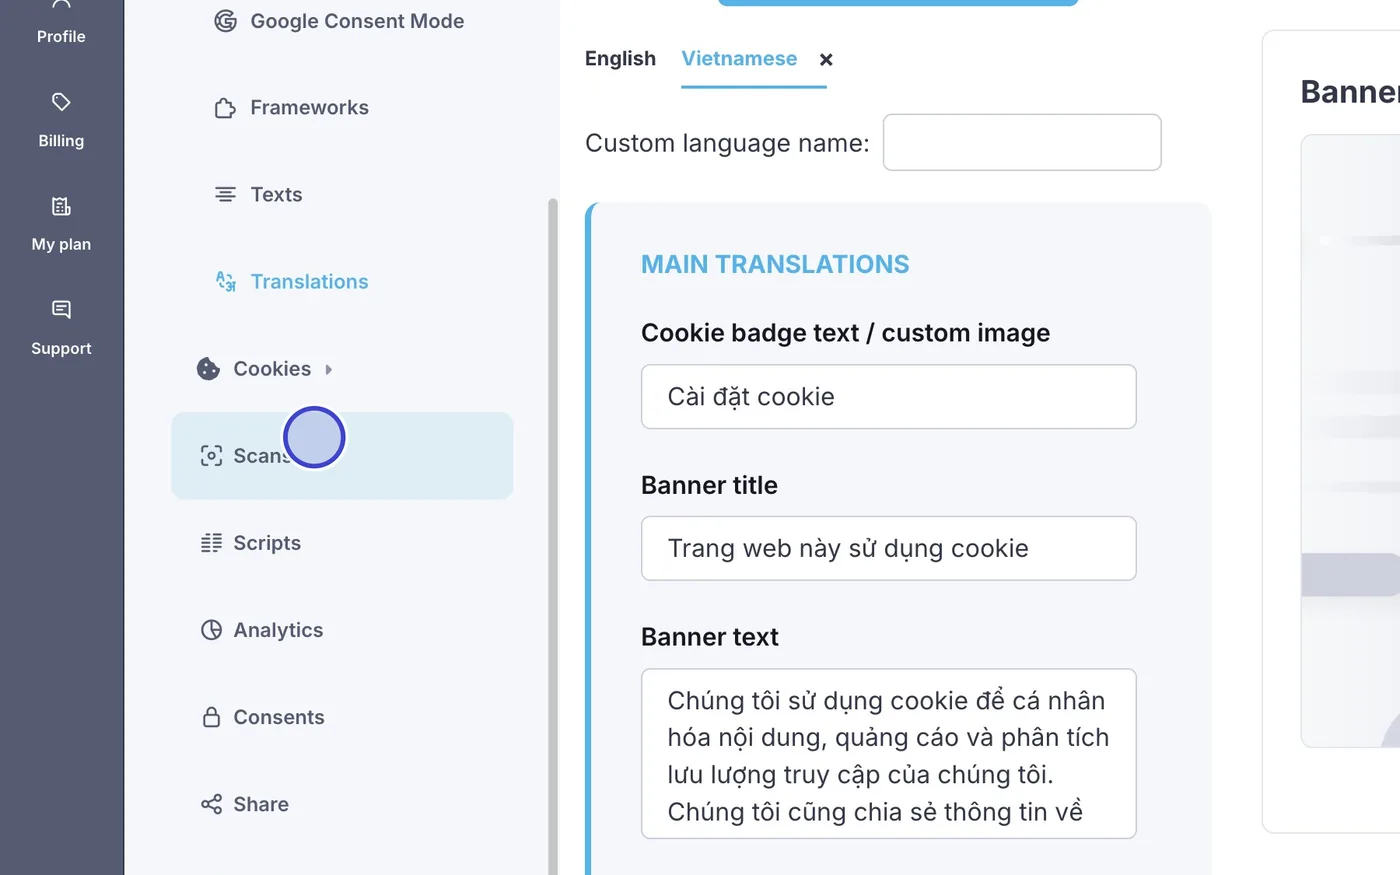Click the Consents lock icon
The height and width of the screenshot is (875, 1400).
point(211,717)
